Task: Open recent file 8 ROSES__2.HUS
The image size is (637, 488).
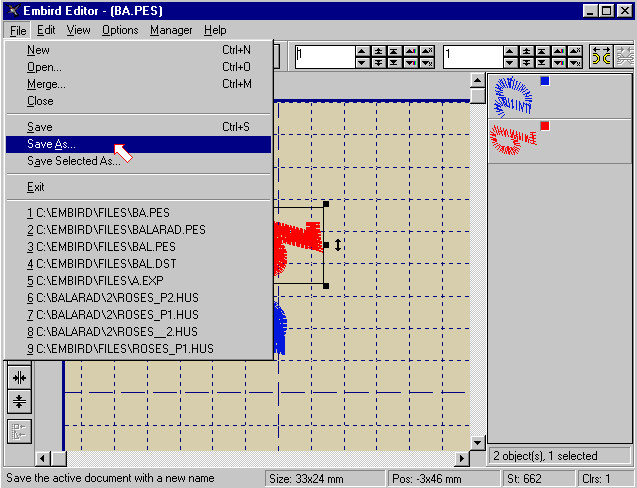Action: tap(139, 332)
